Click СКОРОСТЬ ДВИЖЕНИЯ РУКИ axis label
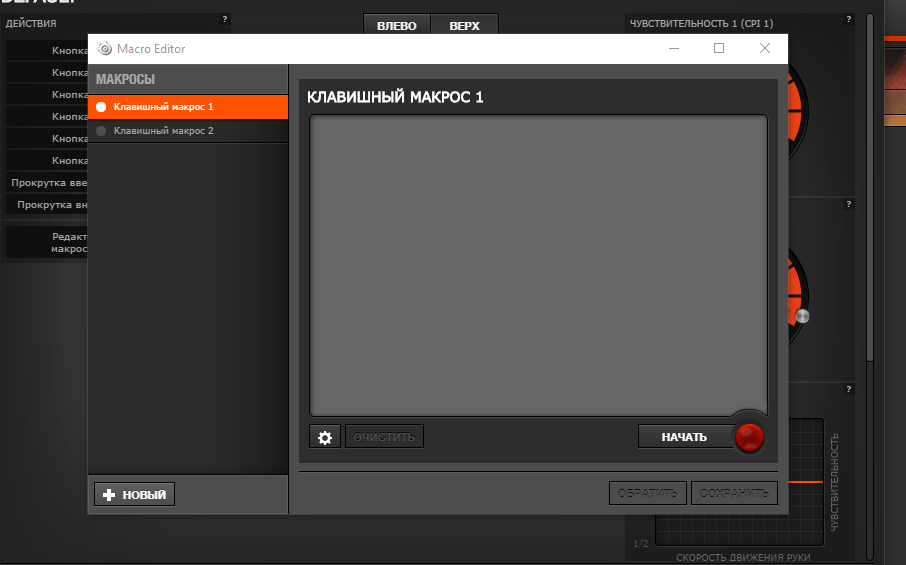Image resolution: width=906 pixels, height=565 pixels. point(743,557)
